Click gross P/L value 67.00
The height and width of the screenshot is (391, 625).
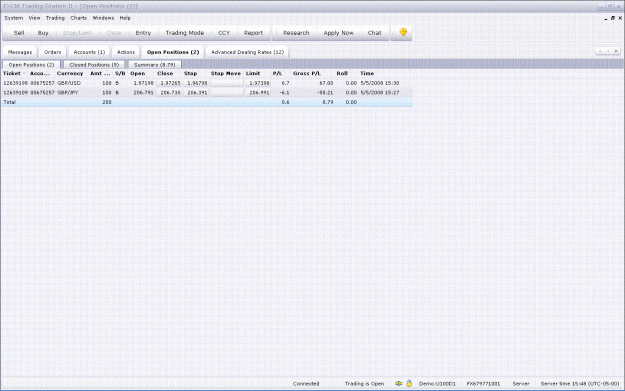[x=326, y=83]
